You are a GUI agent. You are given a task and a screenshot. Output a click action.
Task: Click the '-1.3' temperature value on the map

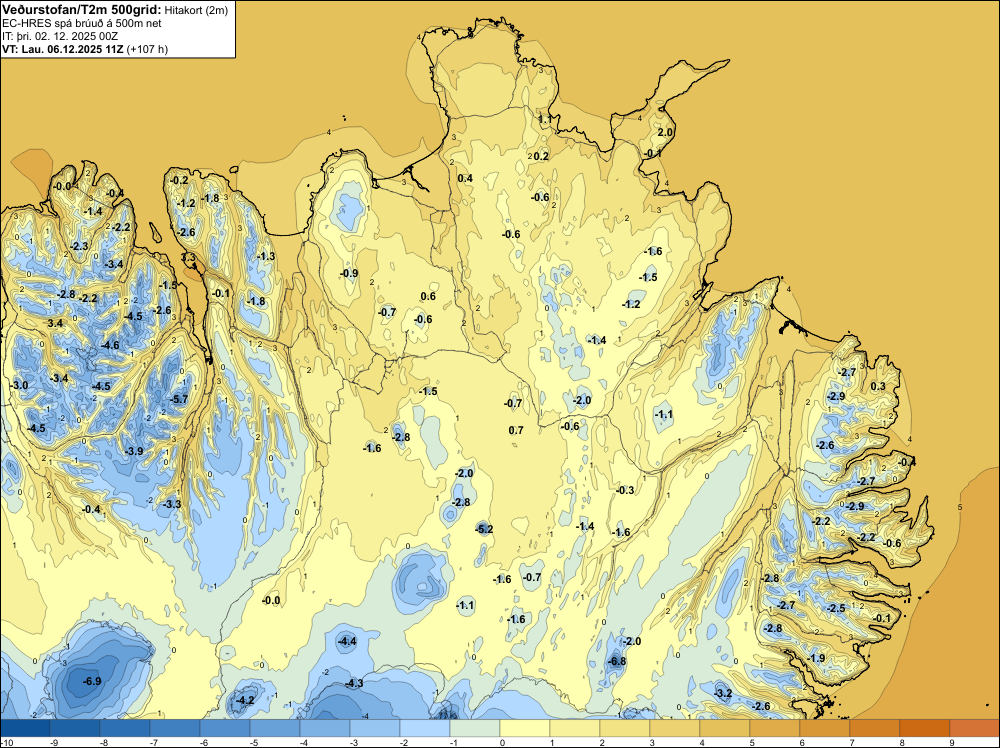[x=266, y=256]
